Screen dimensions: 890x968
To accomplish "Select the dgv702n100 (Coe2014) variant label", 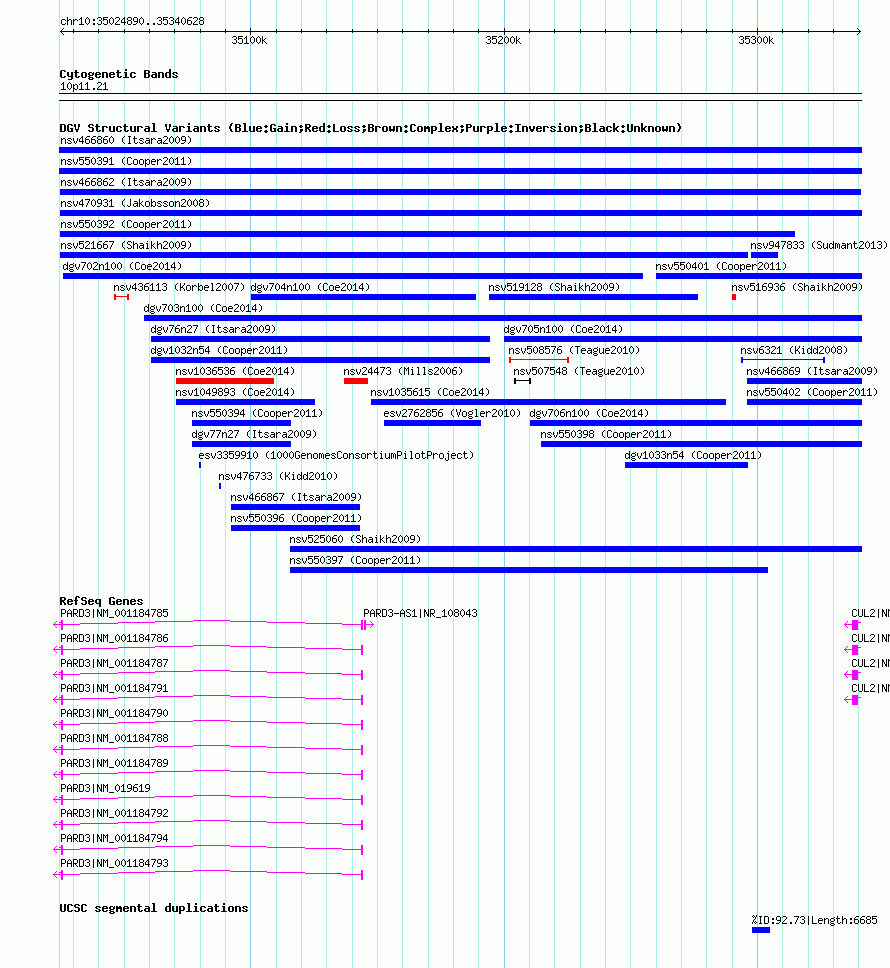I will (122, 266).
